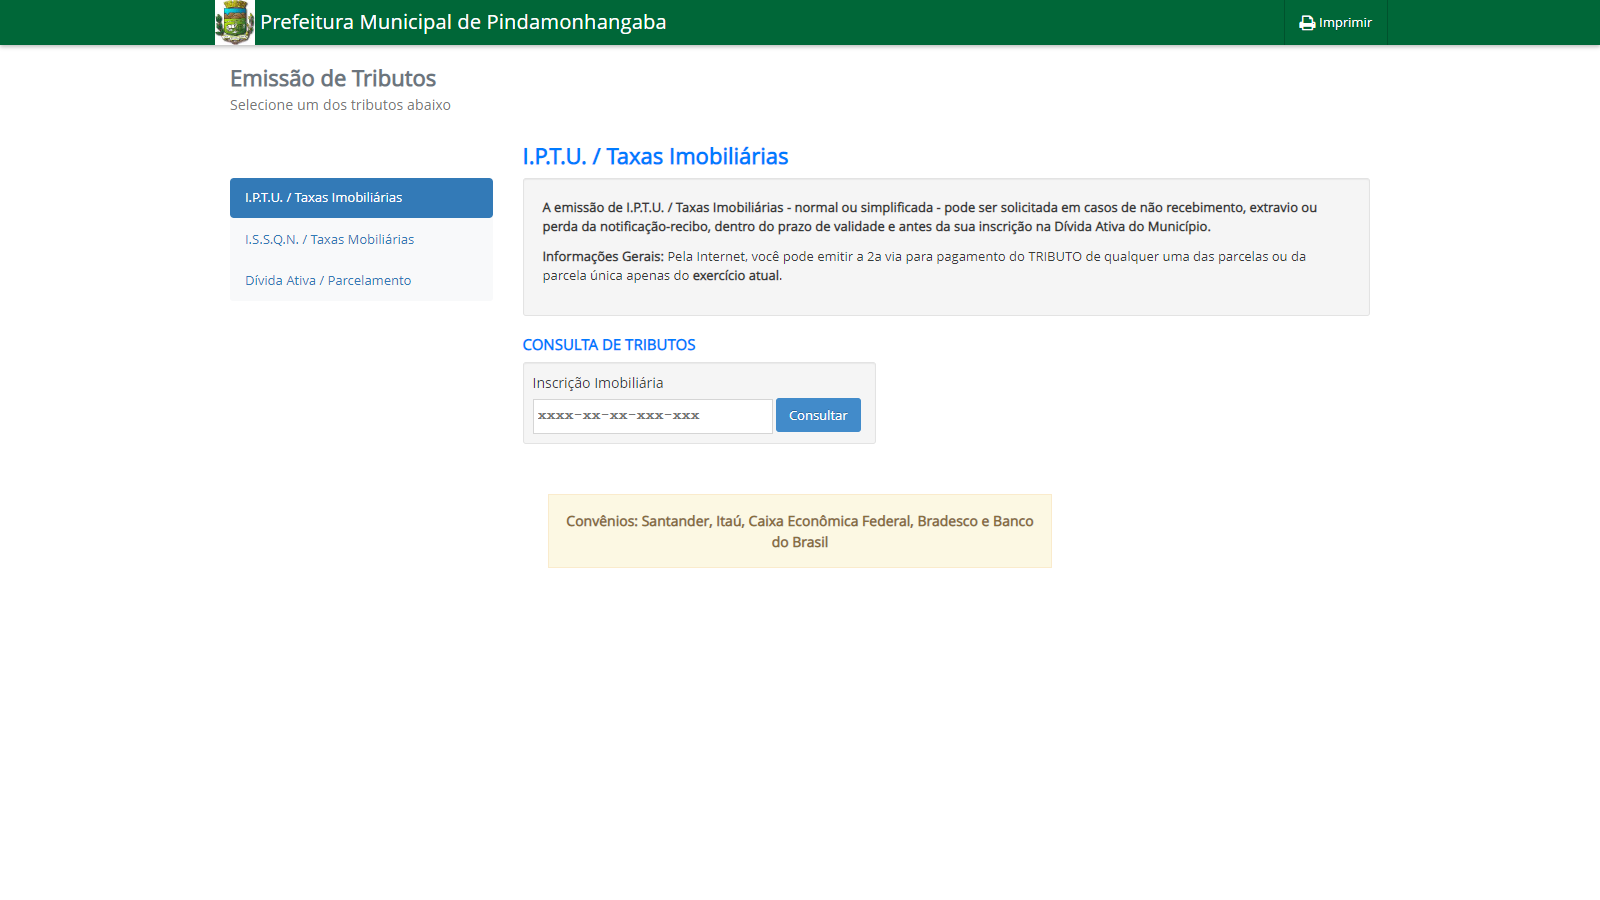This screenshot has width=1600, height=900.
Task: Open Dívida Ativa / Parcelamento sidebar option
Action: coord(328,281)
